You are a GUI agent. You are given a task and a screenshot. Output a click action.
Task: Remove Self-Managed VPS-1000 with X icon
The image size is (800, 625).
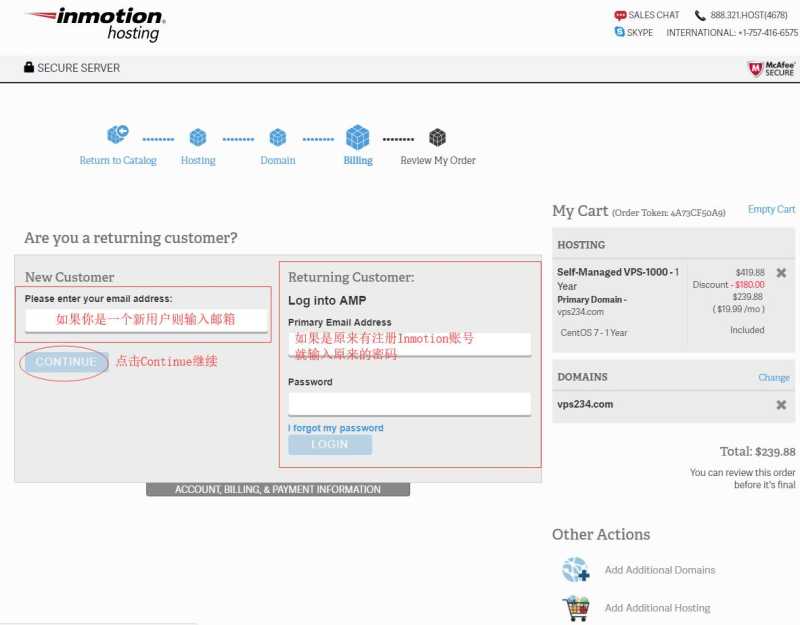click(781, 273)
